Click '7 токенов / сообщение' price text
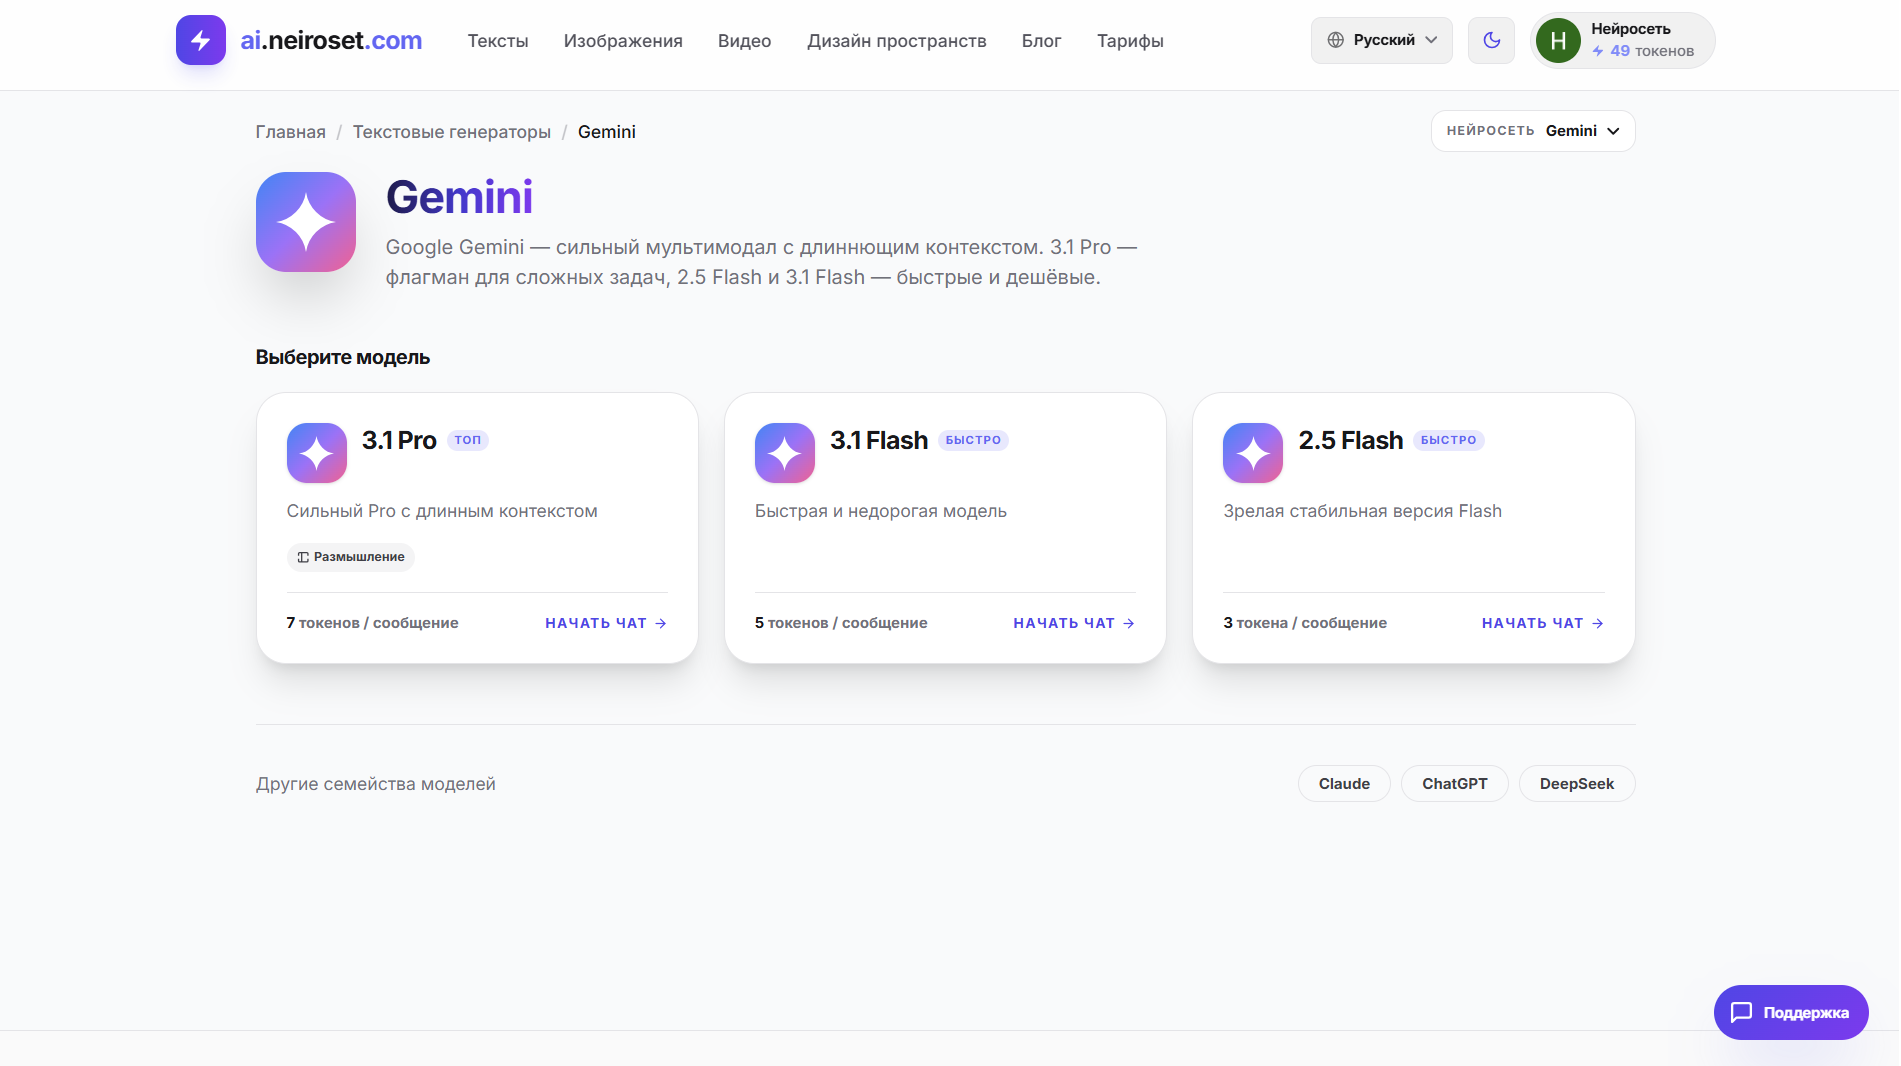Image resolution: width=1901 pixels, height=1066 pixels. pos(372,623)
